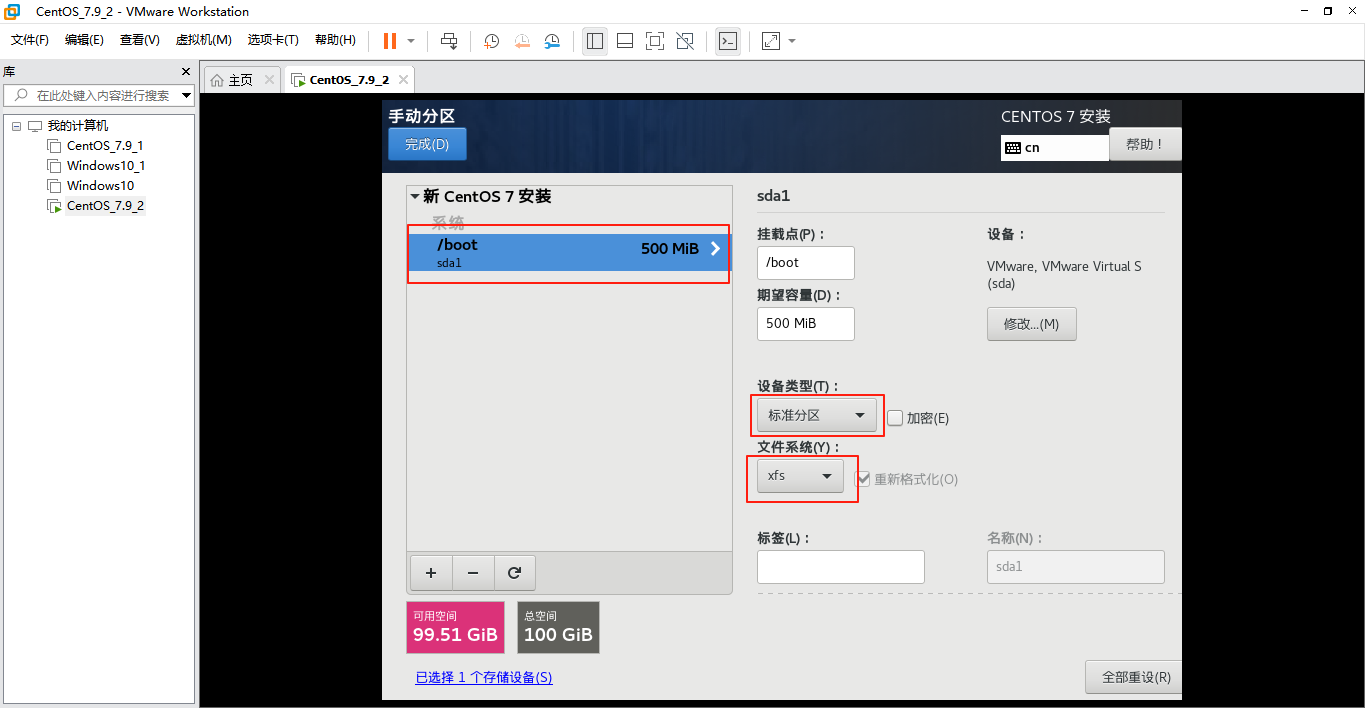
Task: Toggle the 加密(E) checkbox
Action: (895, 418)
